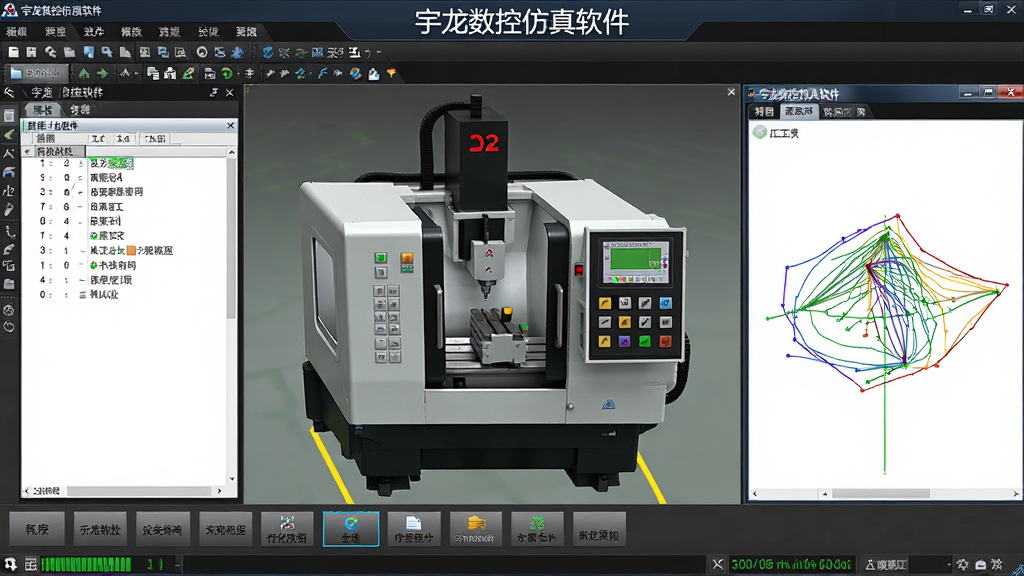
Task: Click the green left-arrow icon in left sidebar
Action: (9, 135)
